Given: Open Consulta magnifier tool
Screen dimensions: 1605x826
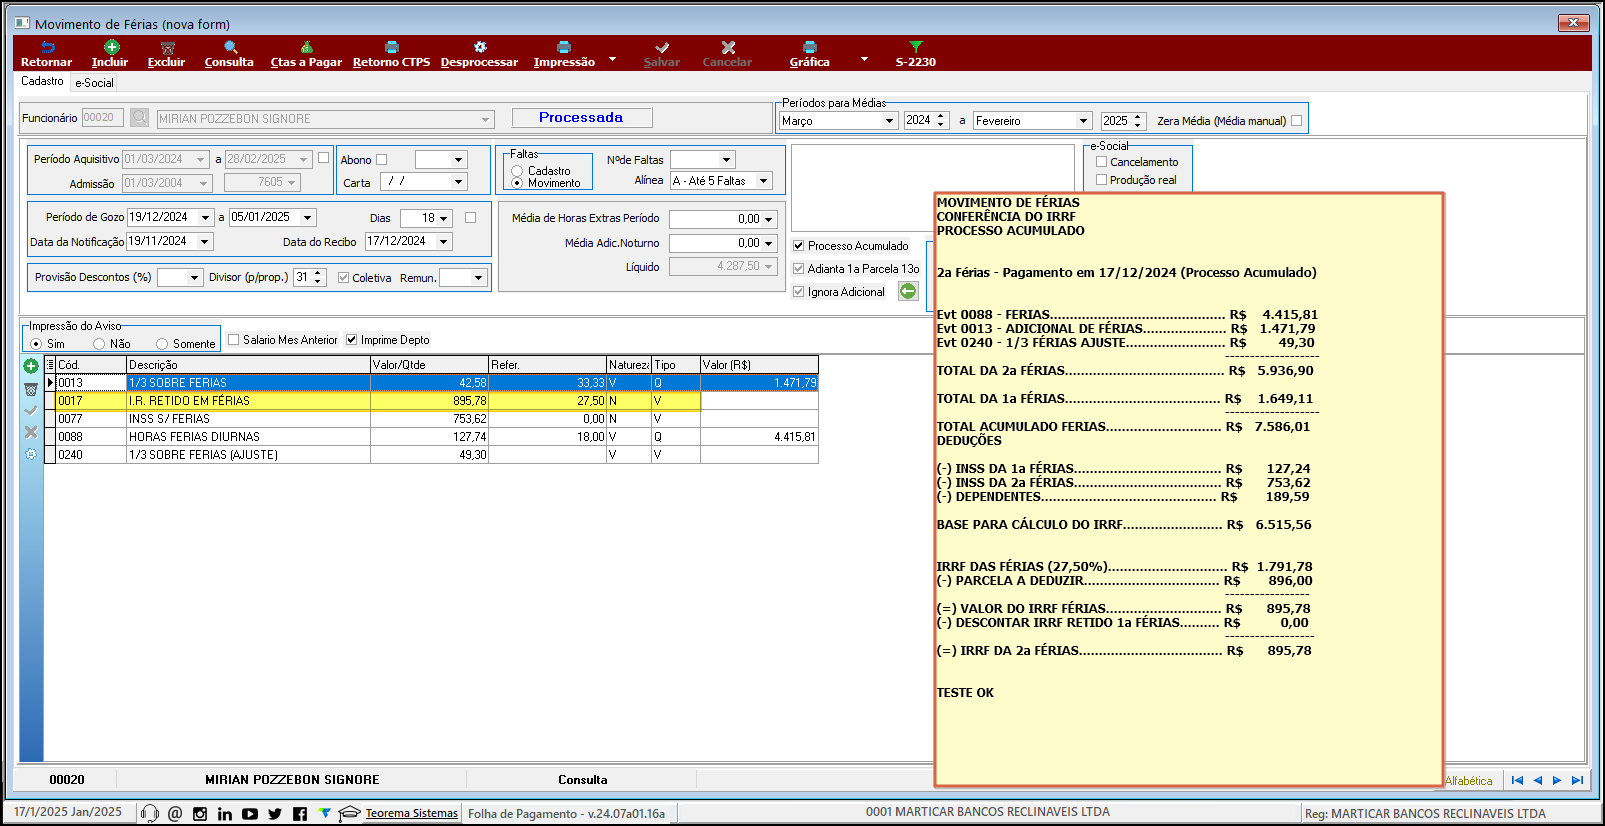Looking at the screenshot, I should click(x=230, y=47).
